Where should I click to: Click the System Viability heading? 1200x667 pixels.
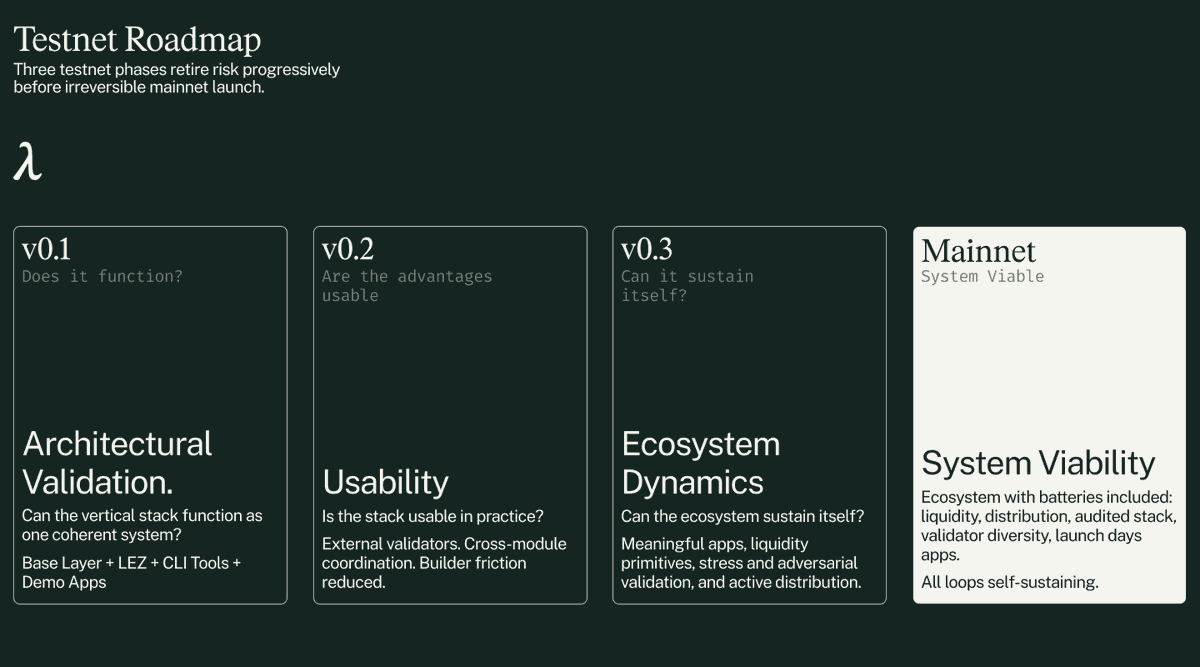pos(1038,463)
